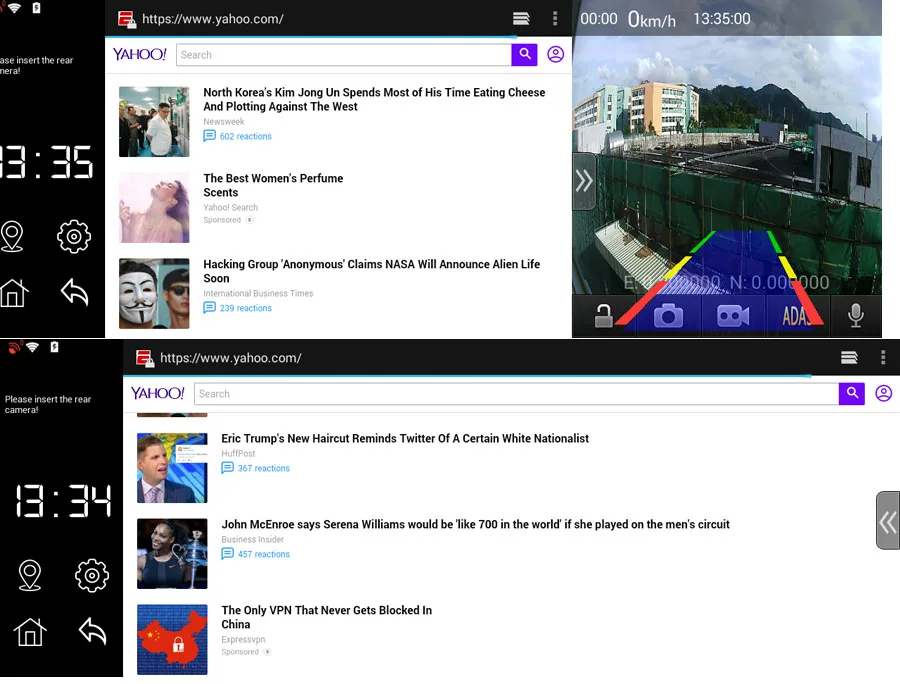Tap the back arrow in the bottom panel
Viewport: 900px width, 684px height.
[93, 631]
